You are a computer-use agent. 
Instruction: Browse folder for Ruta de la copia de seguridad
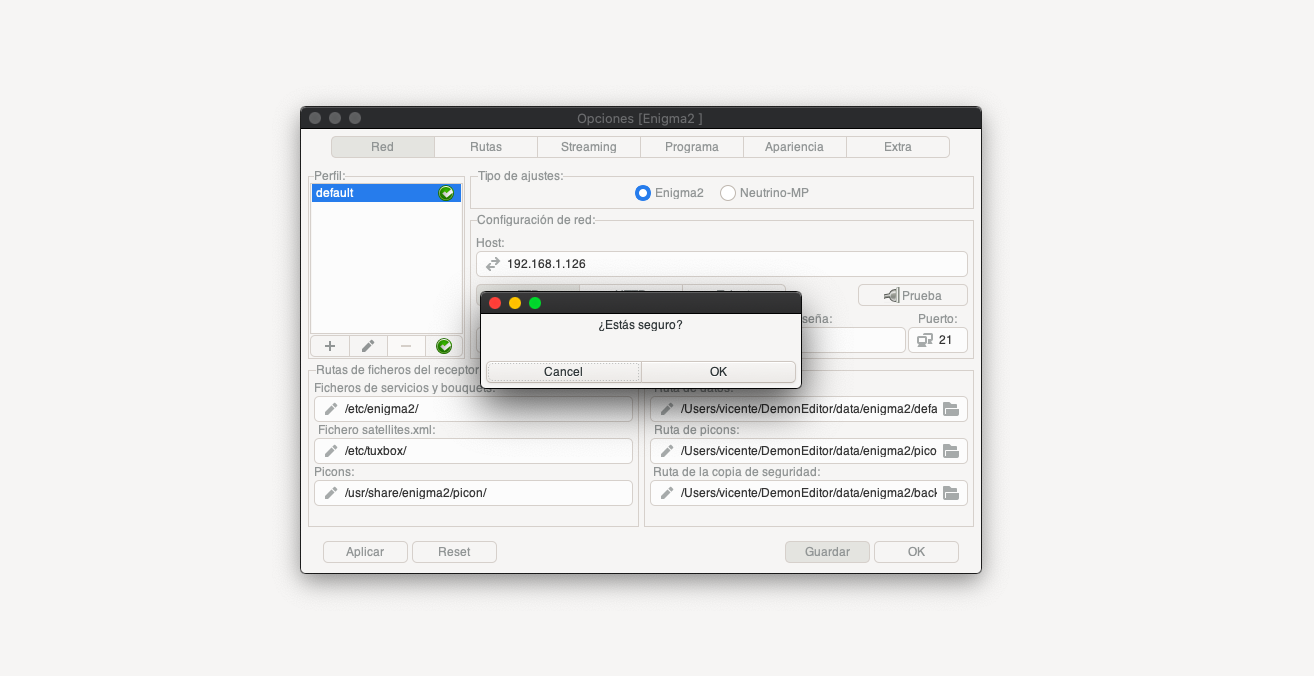pos(951,493)
